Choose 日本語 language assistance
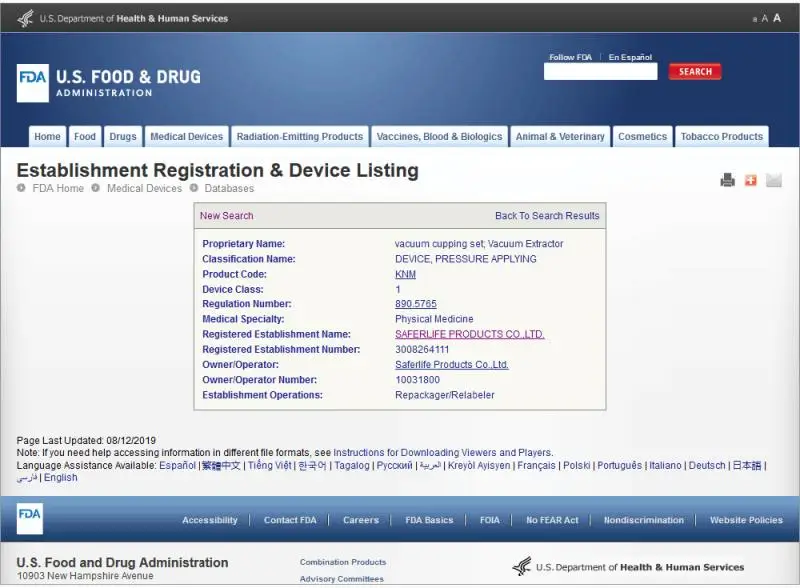This screenshot has height=588, width=800. [746, 466]
